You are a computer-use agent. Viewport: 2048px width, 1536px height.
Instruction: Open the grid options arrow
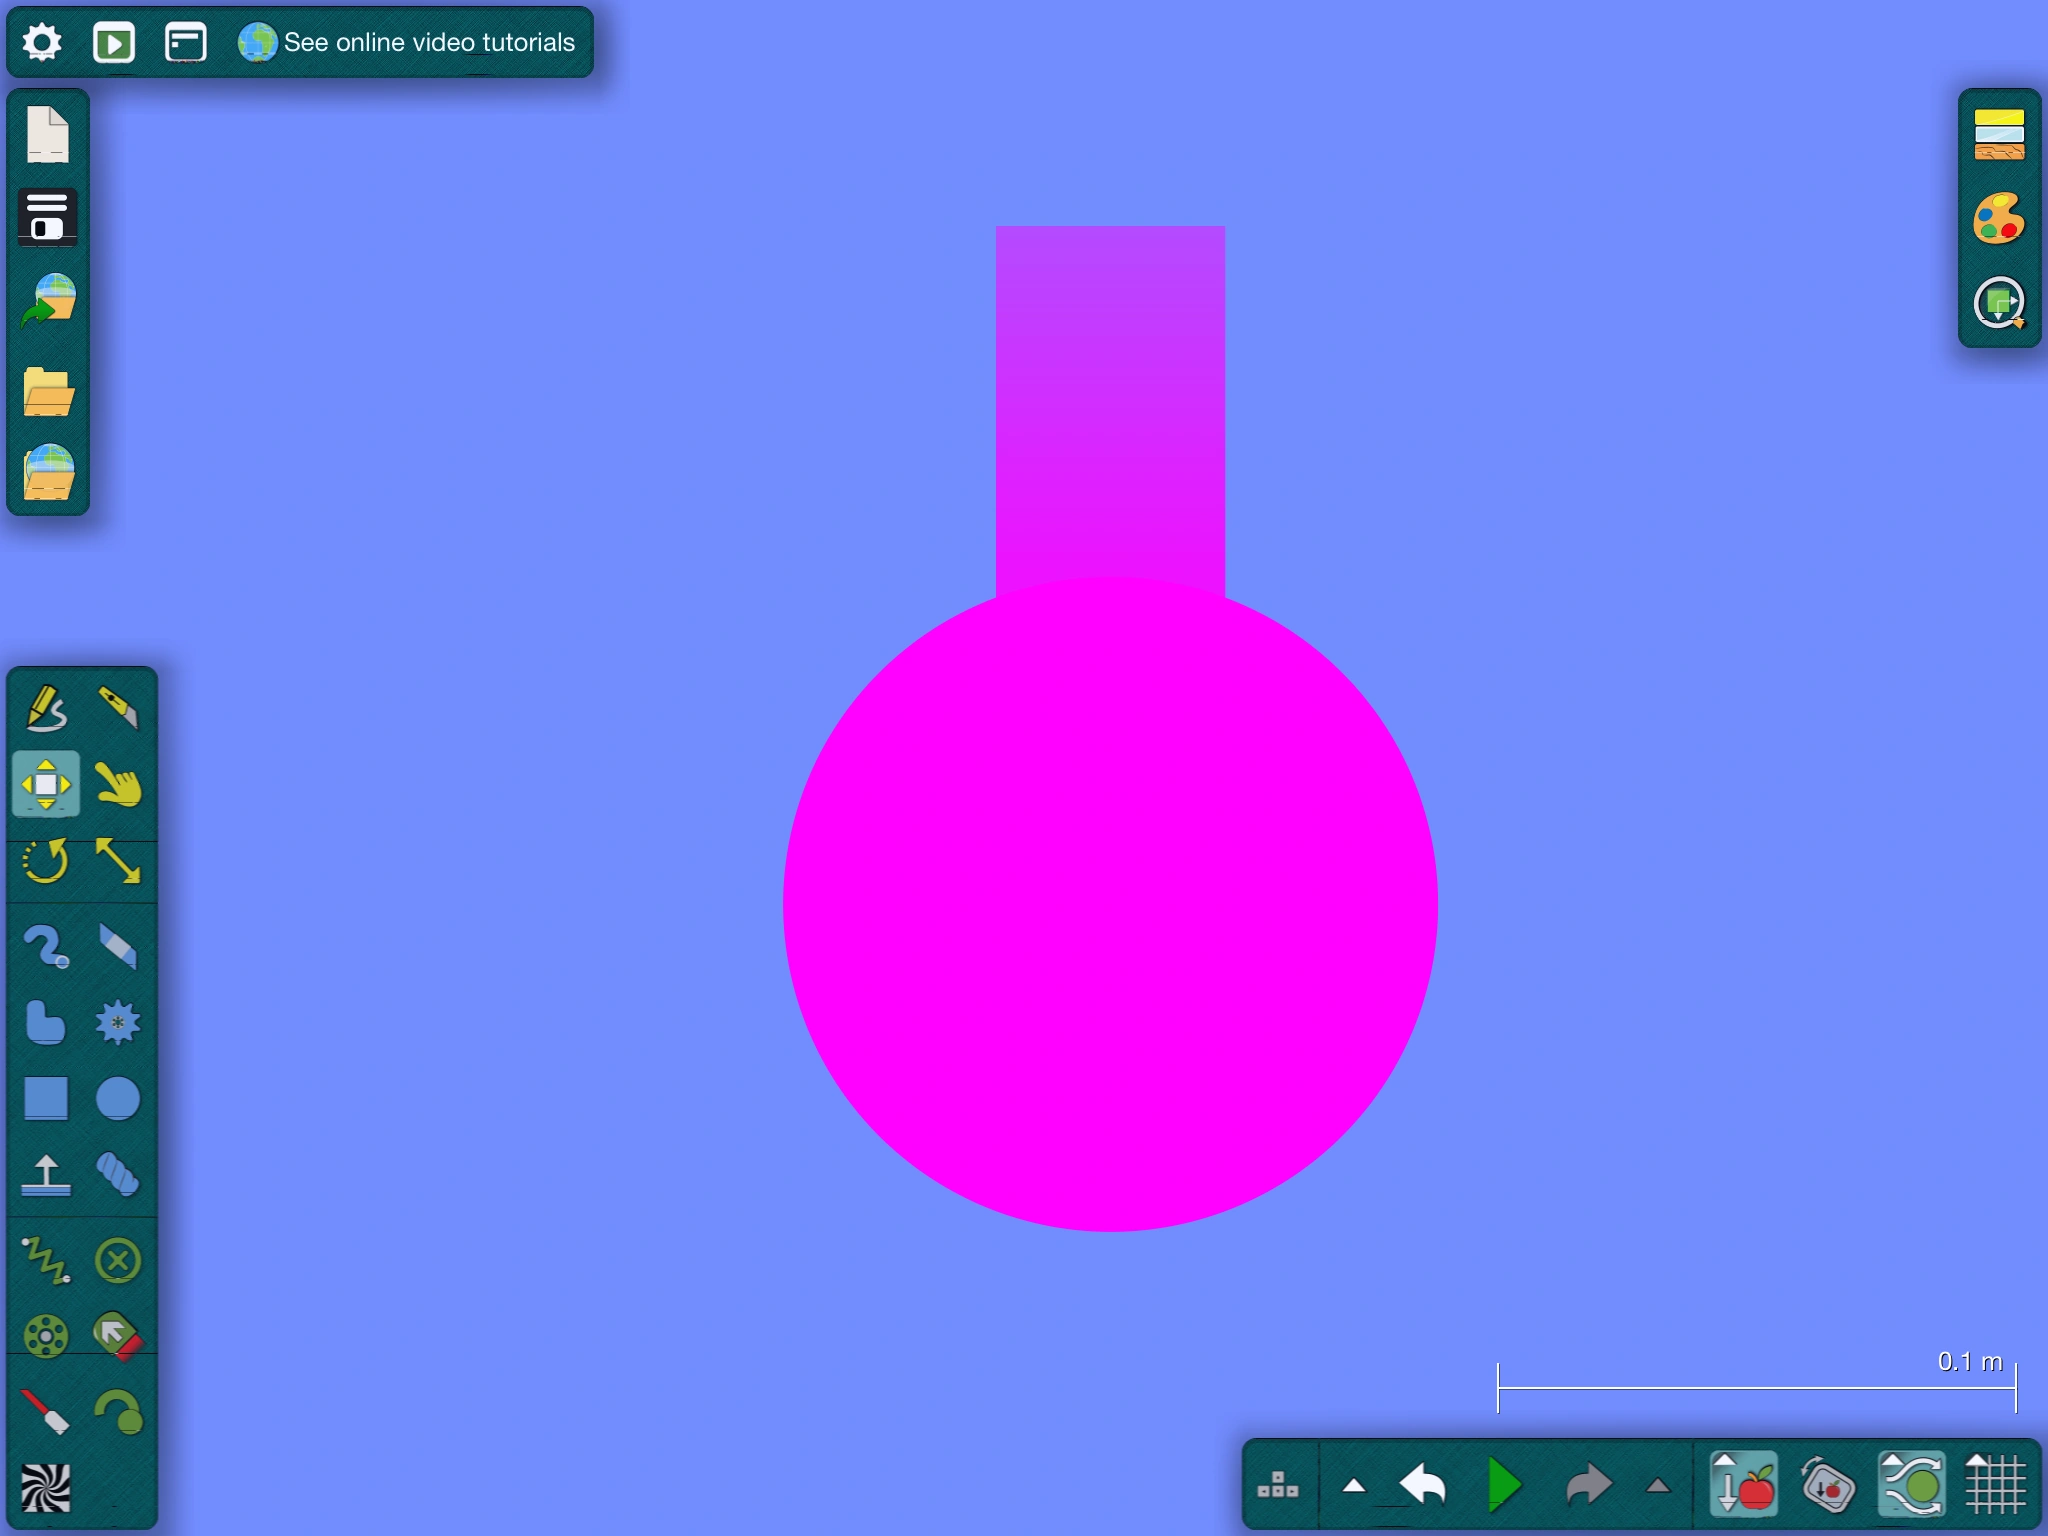click(x=1978, y=1459)
